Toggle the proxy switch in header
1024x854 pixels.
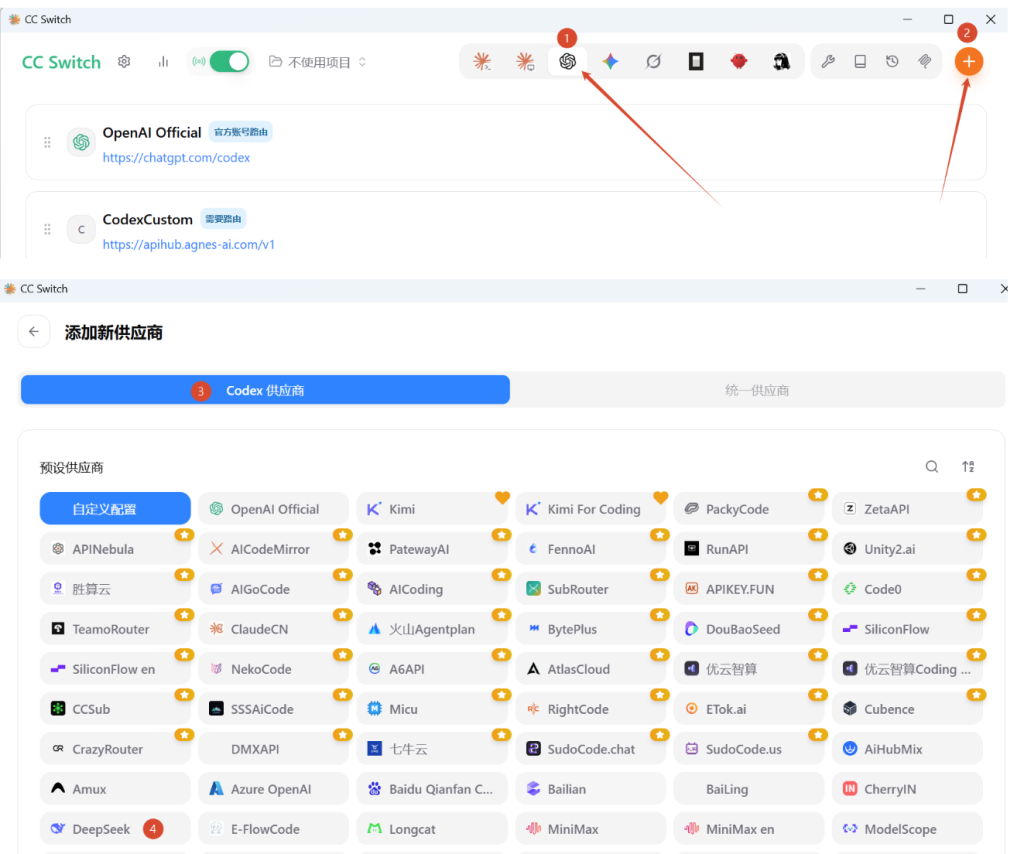coord(229,61)
